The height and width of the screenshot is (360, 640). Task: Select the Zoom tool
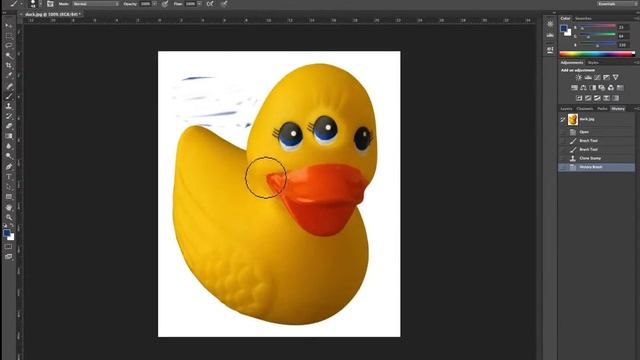point(9,217)
